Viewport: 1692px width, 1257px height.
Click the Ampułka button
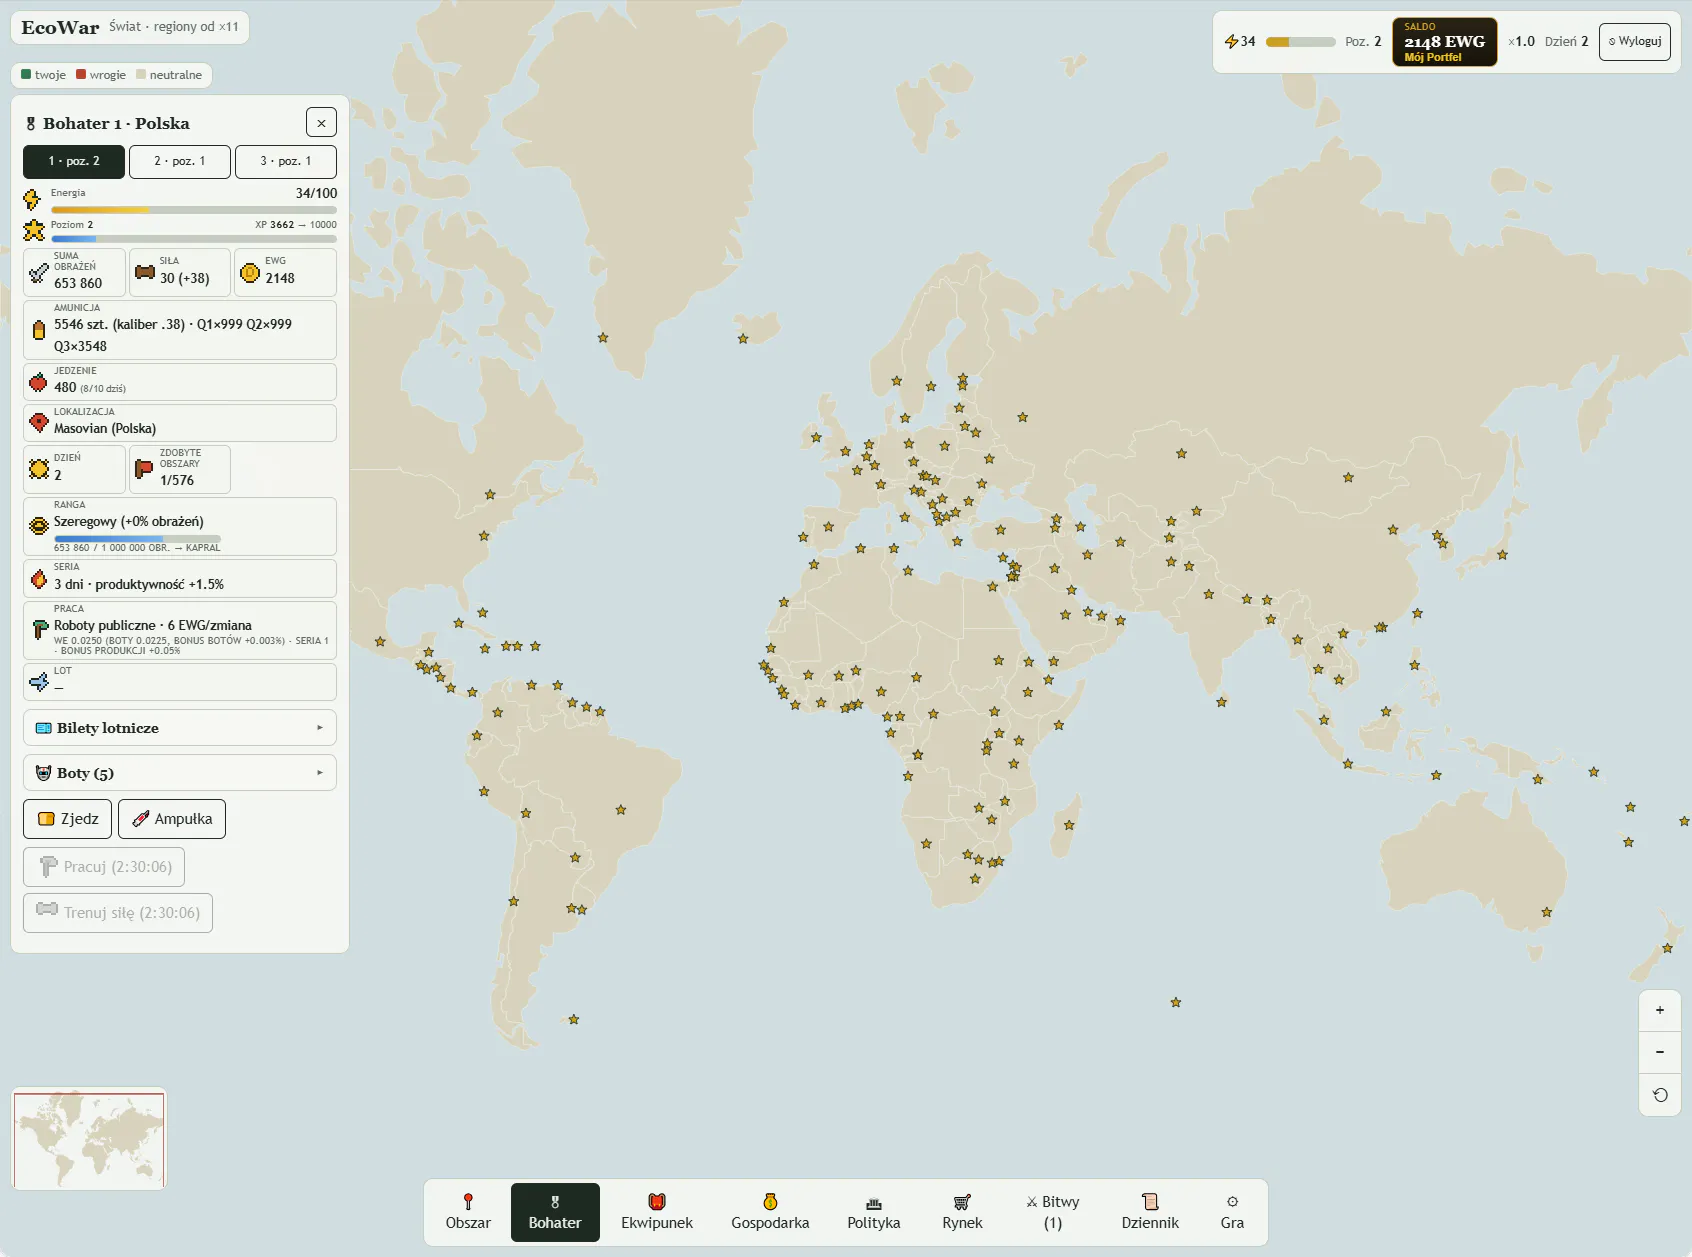[172, 819]
